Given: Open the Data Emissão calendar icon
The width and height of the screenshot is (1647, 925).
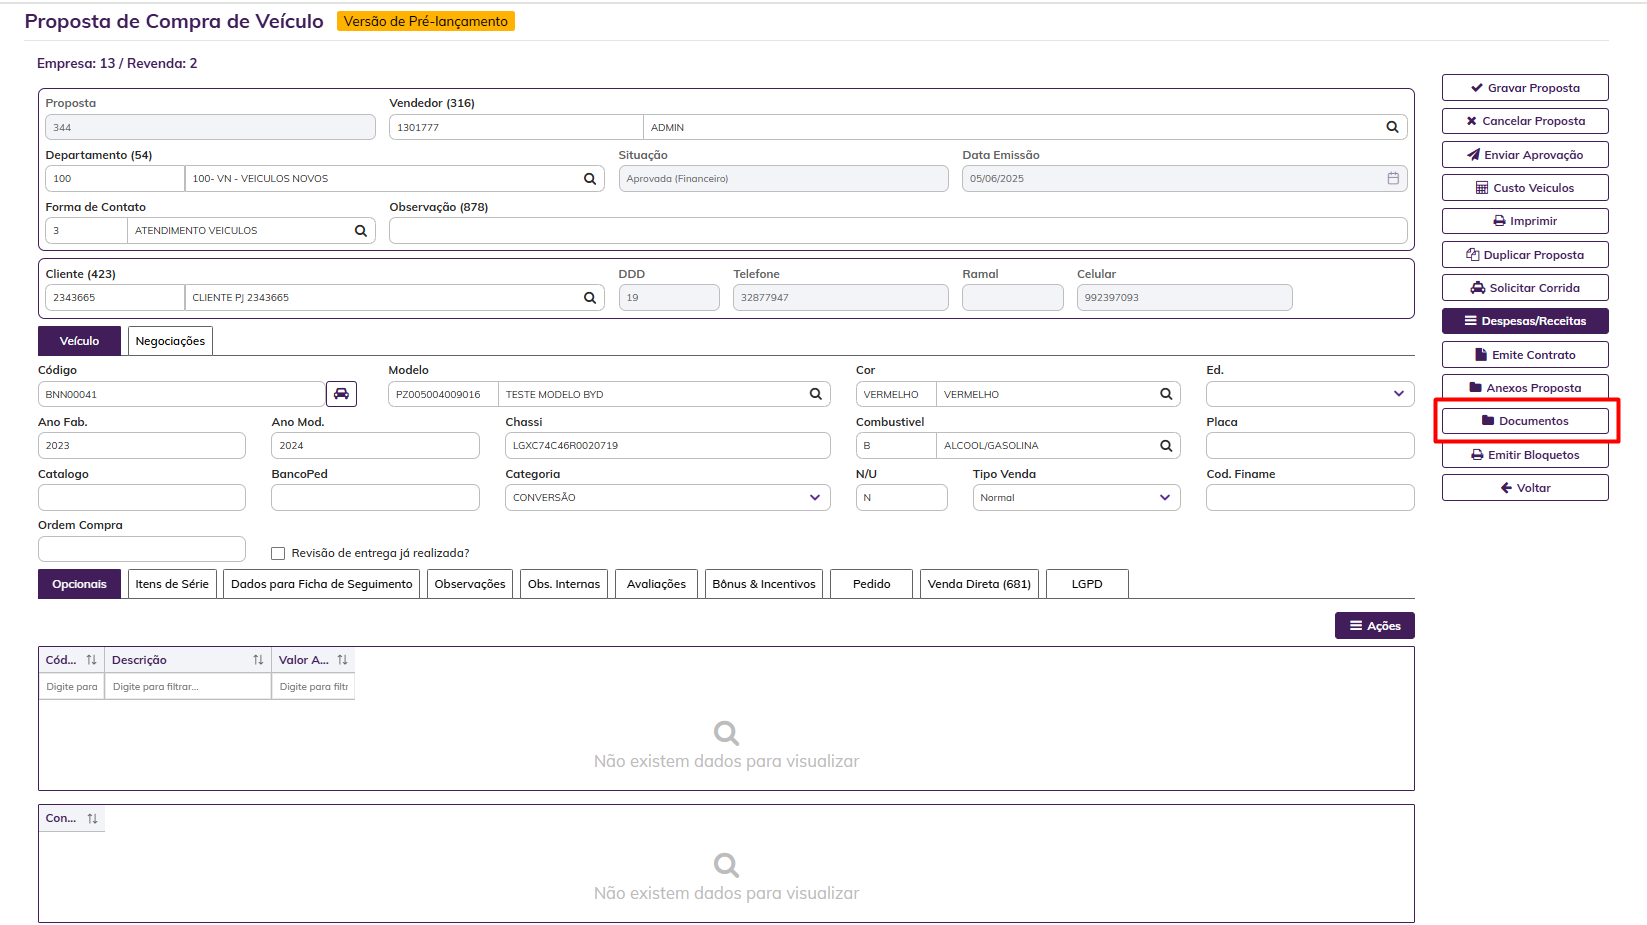Looking at the screenshot, I should 1392,178.
